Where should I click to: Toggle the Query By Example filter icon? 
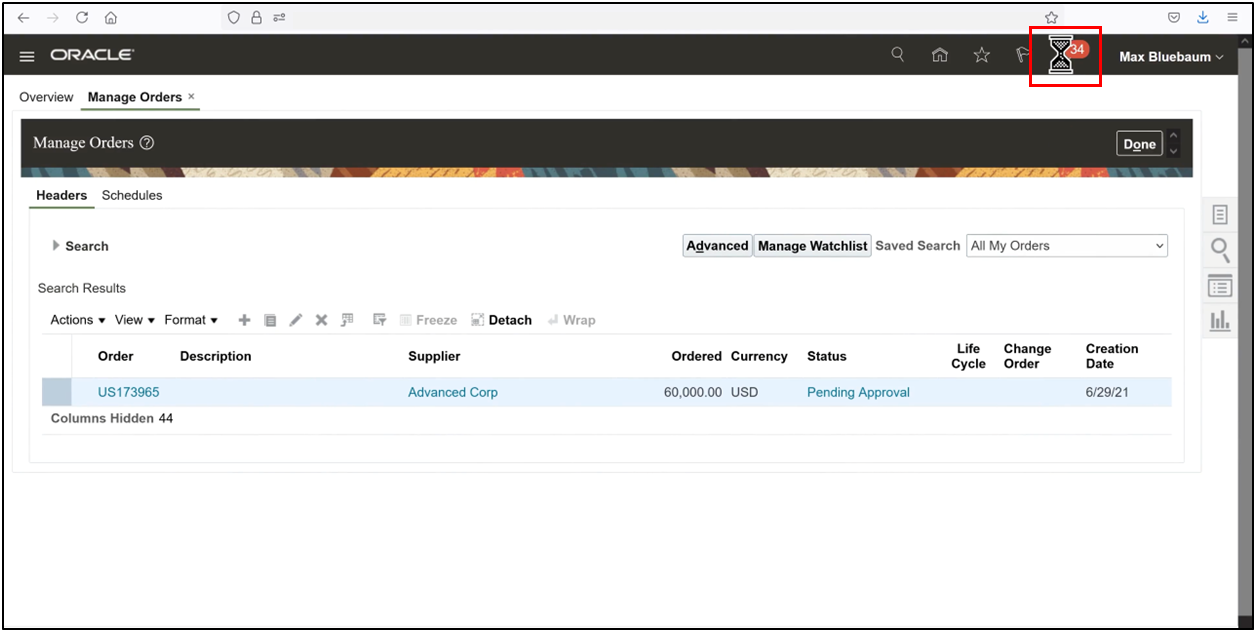click(379, 320)
